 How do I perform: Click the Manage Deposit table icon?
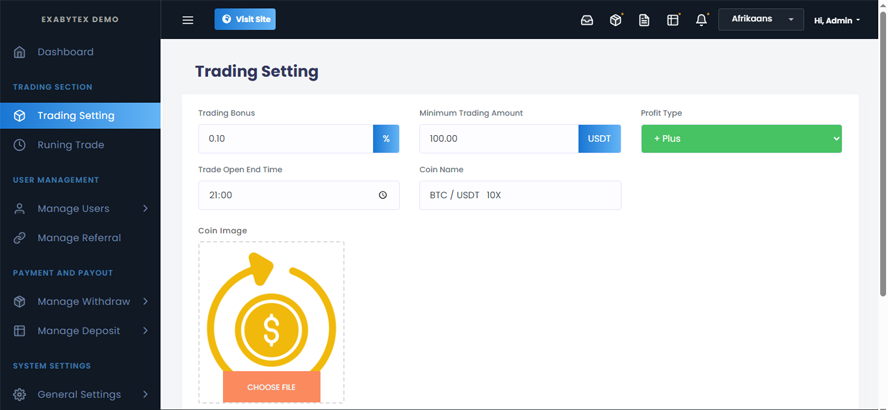(19, 331)
